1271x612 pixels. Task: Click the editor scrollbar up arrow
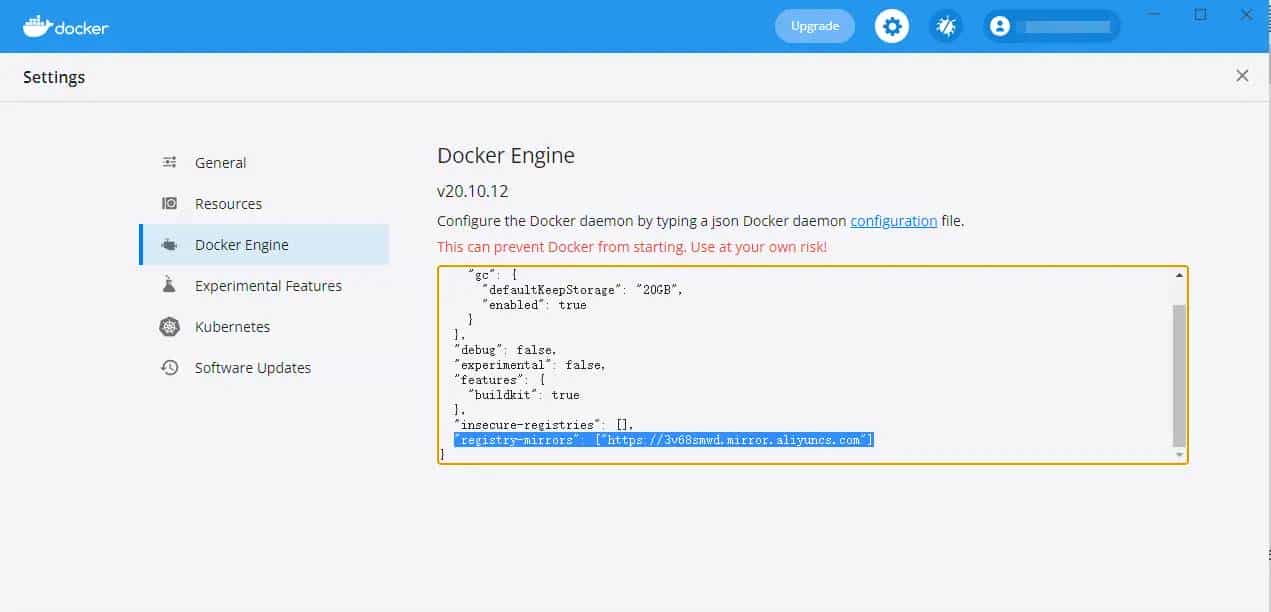(x=1179, y=273)
